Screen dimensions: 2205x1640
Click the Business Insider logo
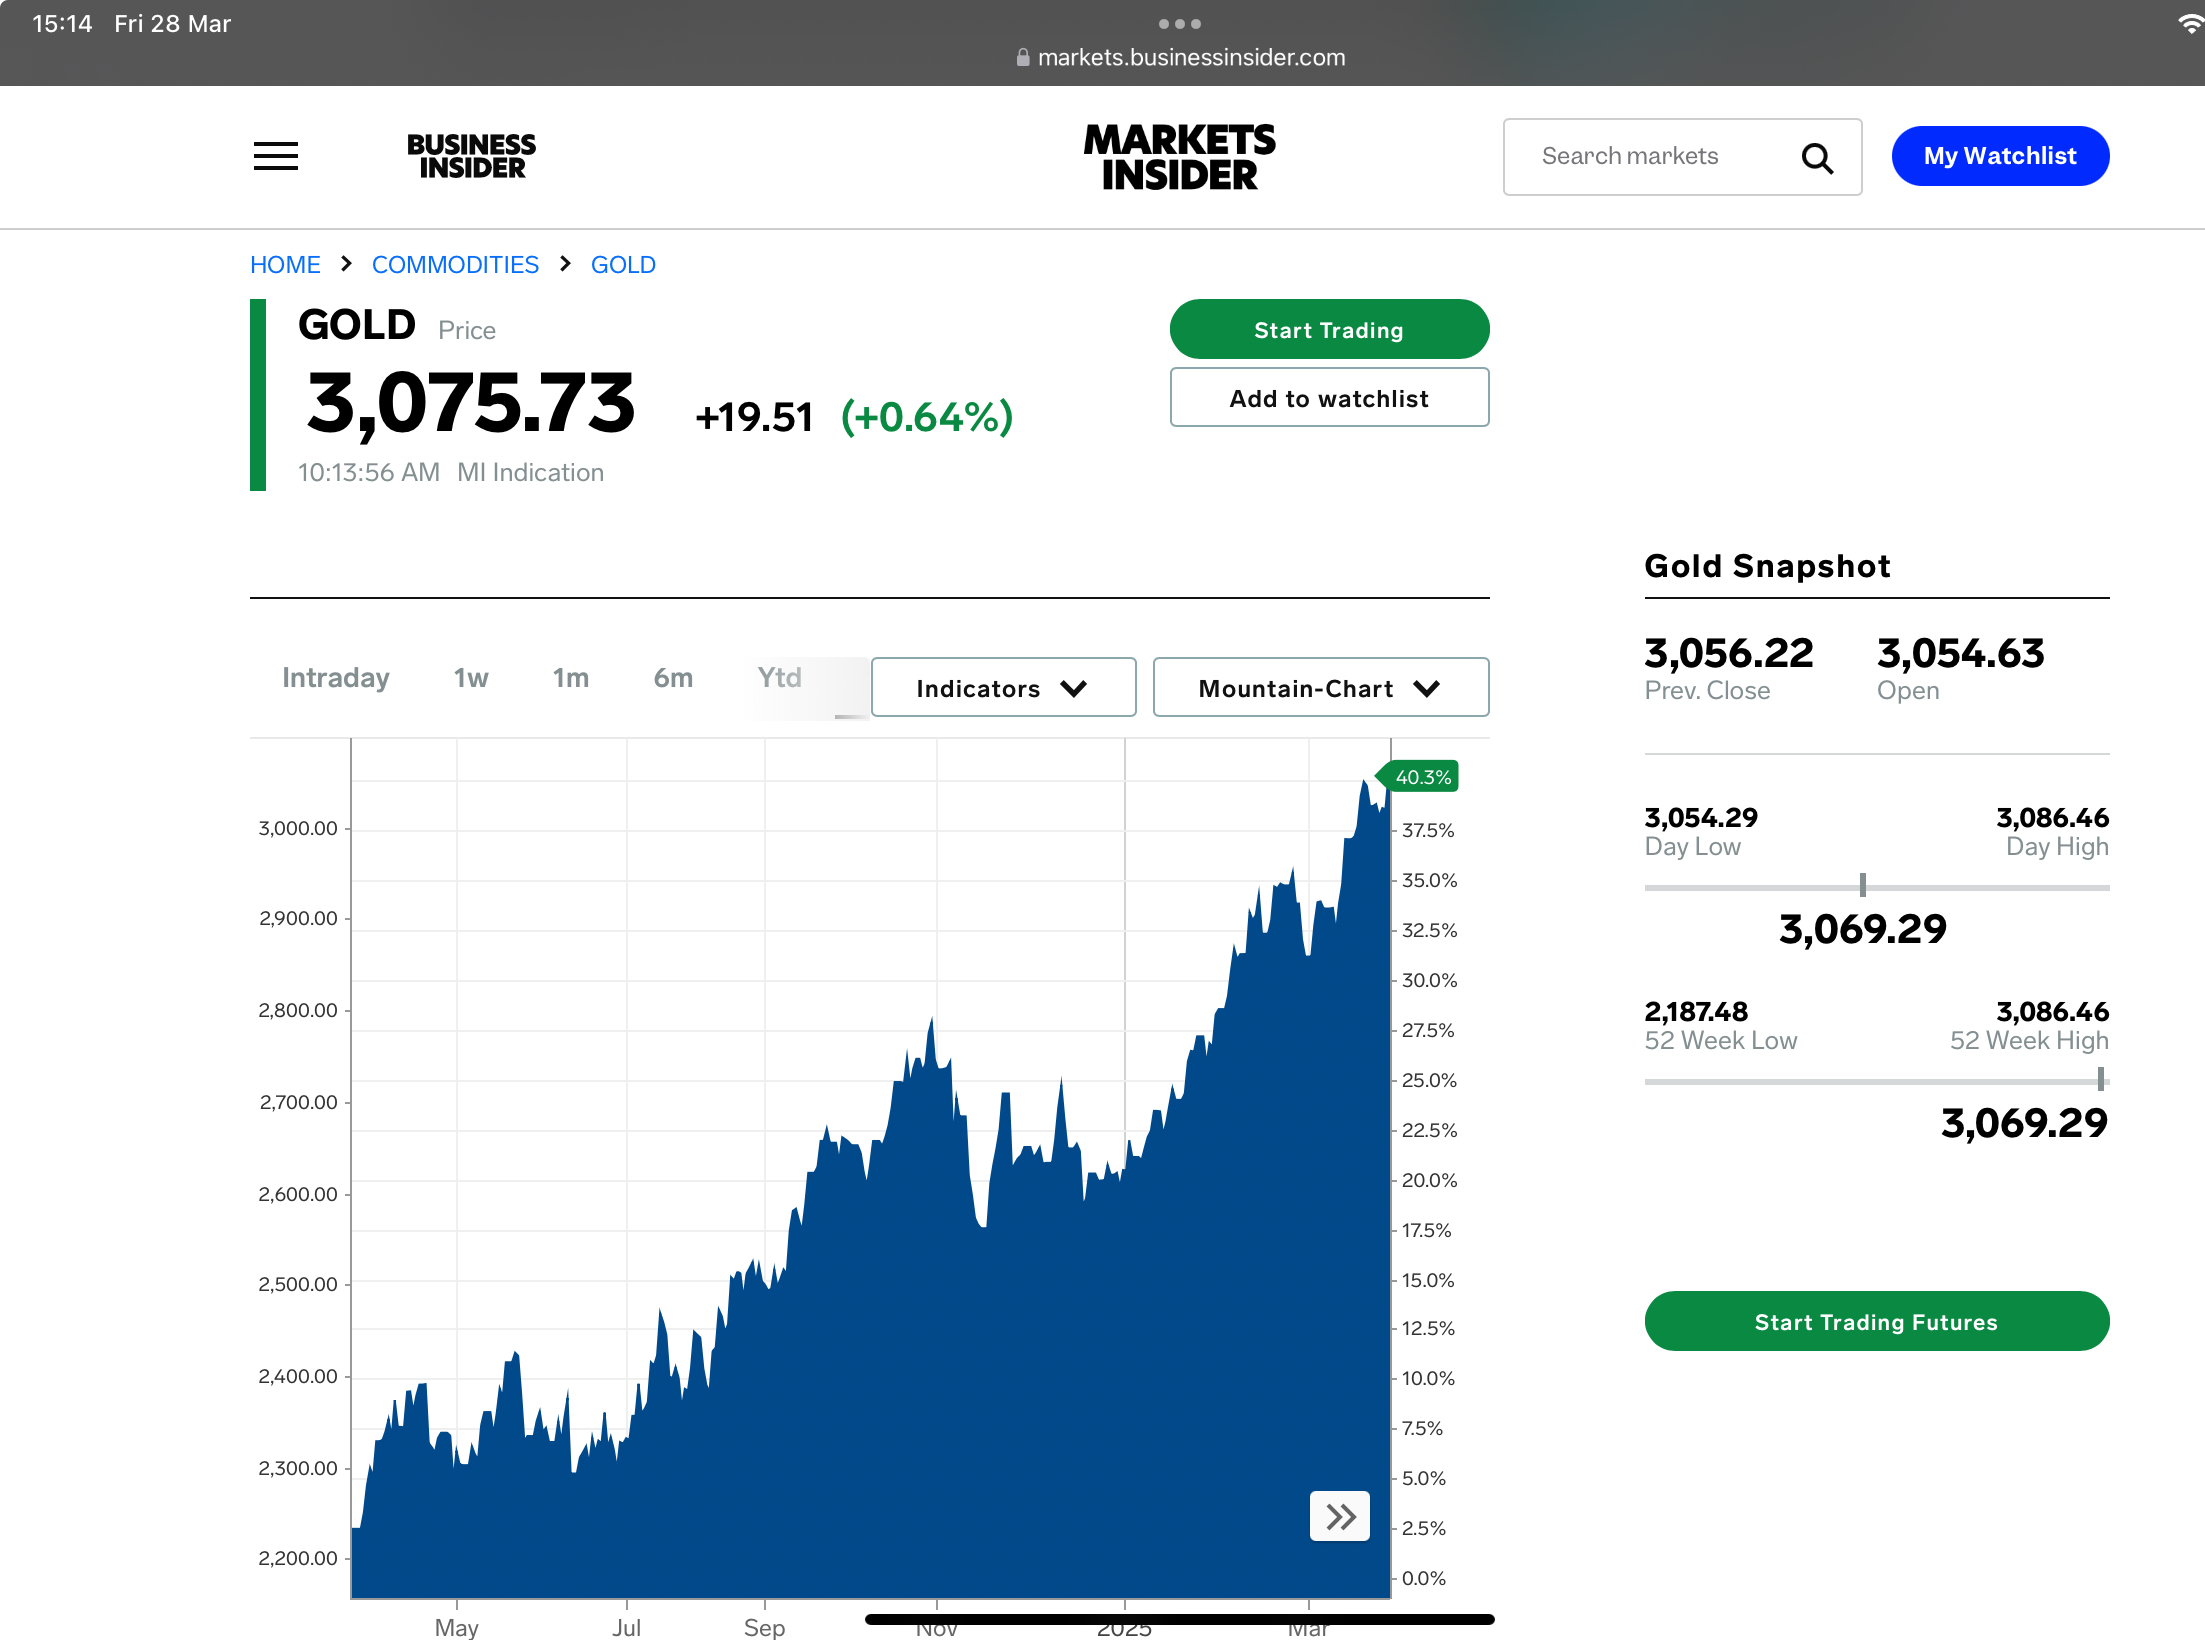tap(471, 156)
